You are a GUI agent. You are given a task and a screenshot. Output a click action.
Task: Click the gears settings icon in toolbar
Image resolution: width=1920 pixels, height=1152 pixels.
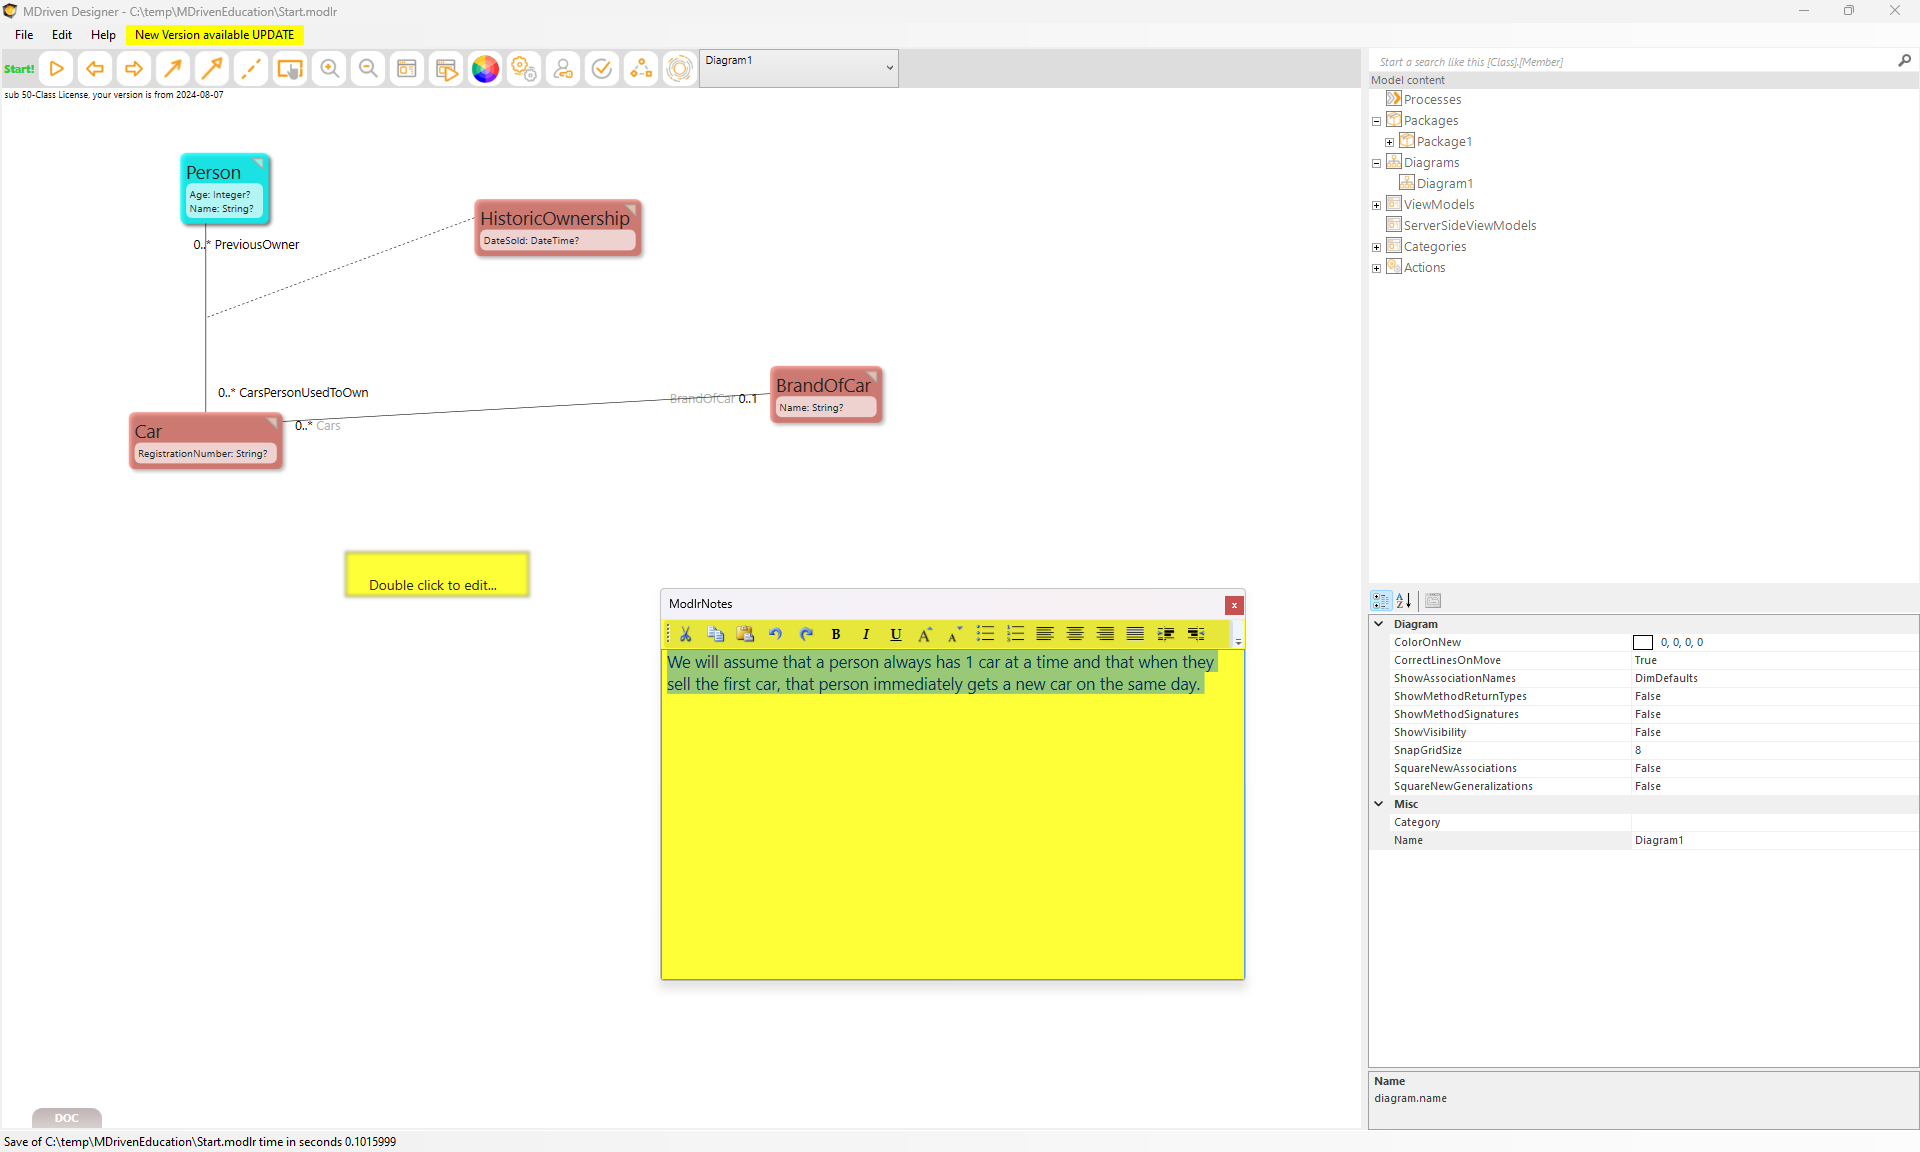coord(523,69)
